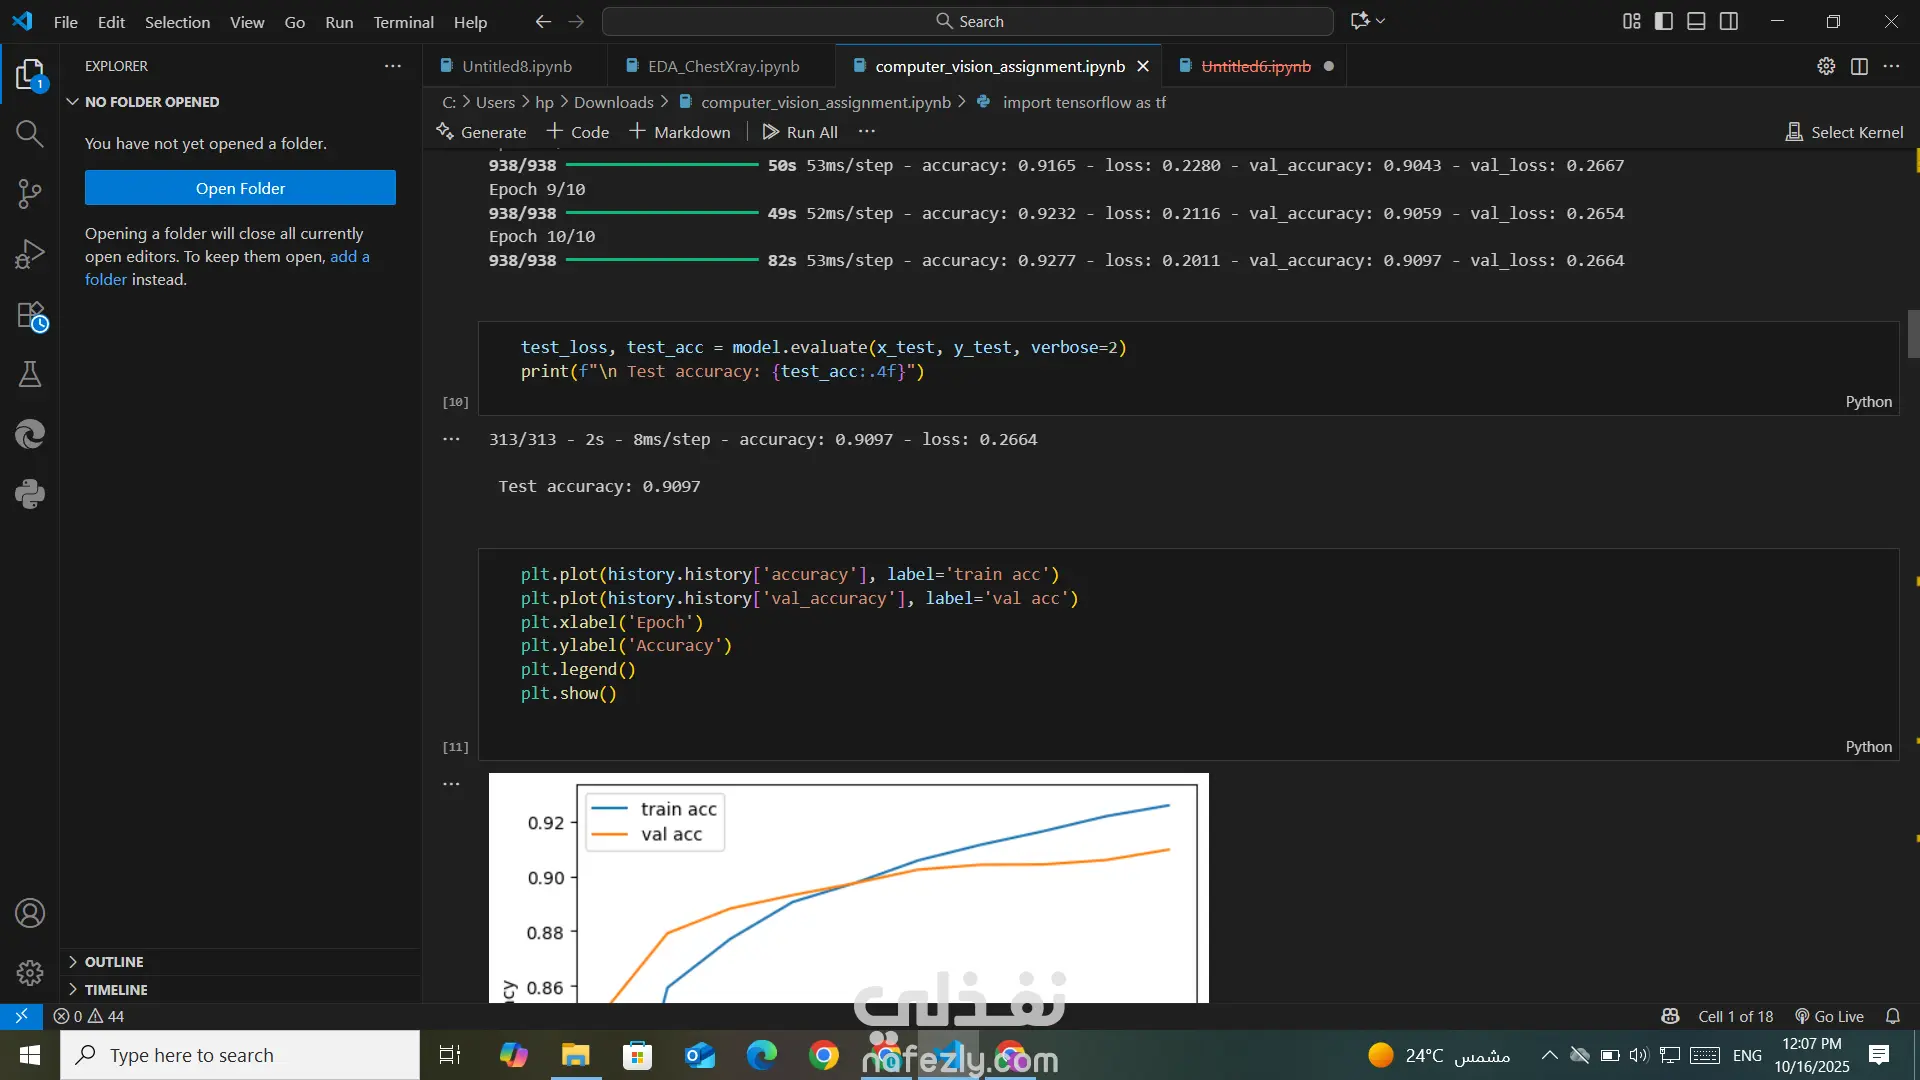The image size is (1920, 1080).
Task: Toggle the secondary side bar layout button
Action: pos(1729,21)
